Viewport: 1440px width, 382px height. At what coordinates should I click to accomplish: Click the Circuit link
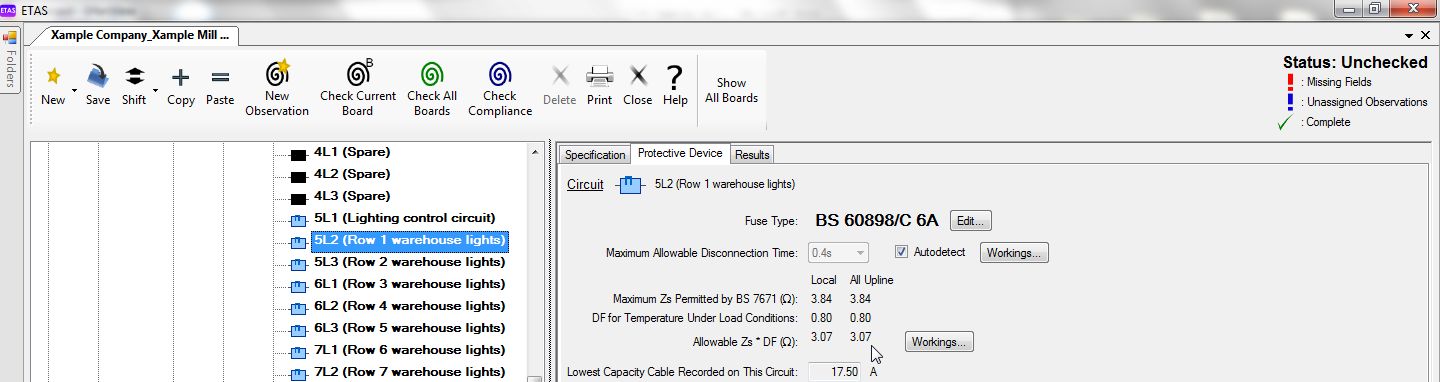pos(585,184)
